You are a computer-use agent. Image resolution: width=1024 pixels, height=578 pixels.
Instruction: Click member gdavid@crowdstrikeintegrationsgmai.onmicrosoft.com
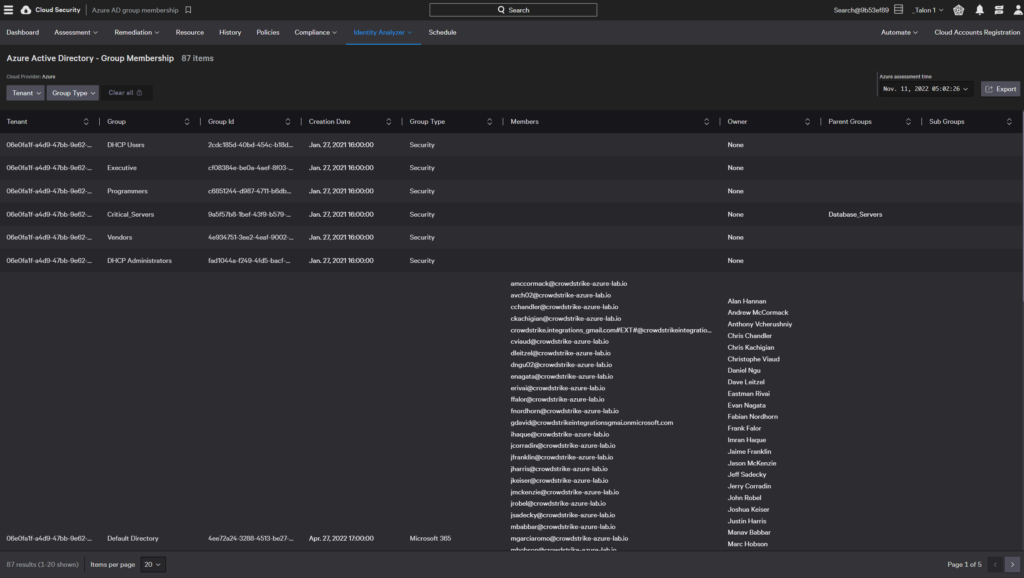coord(592,423)
